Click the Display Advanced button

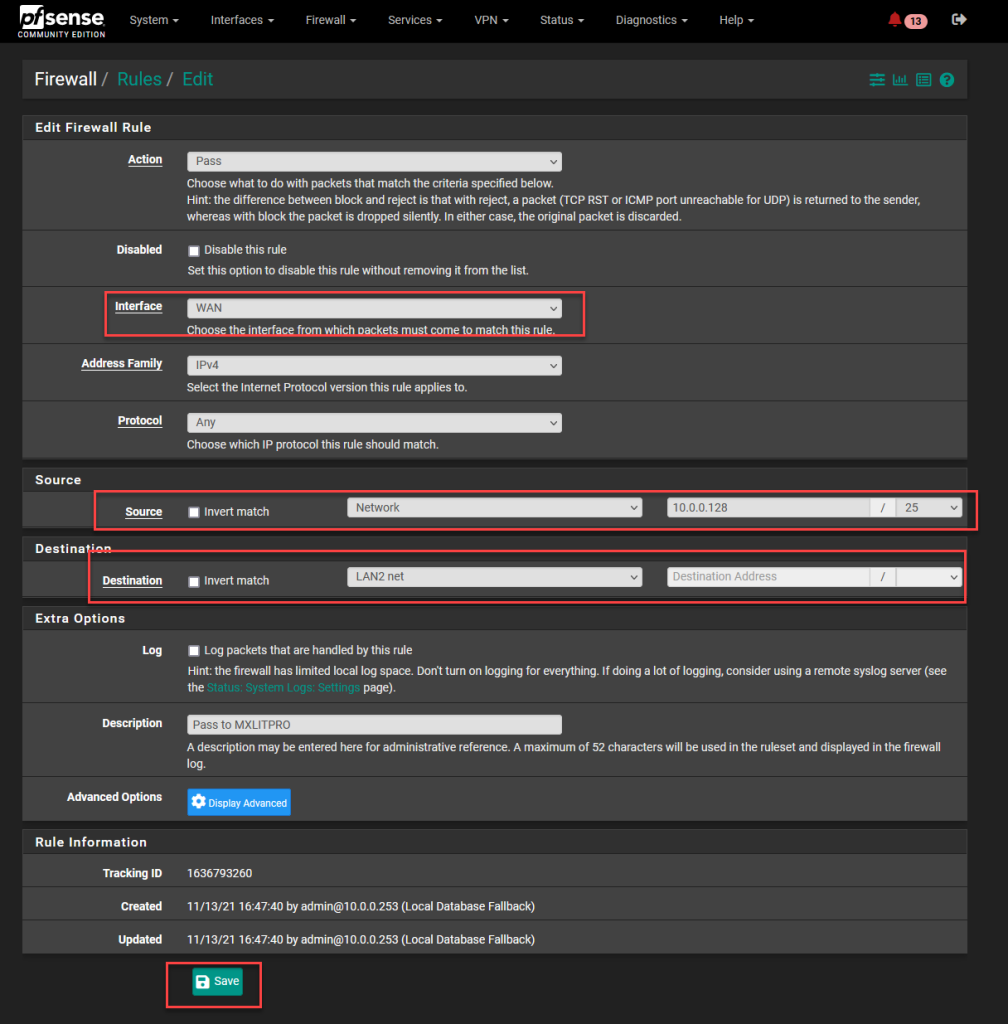(239, 803)
